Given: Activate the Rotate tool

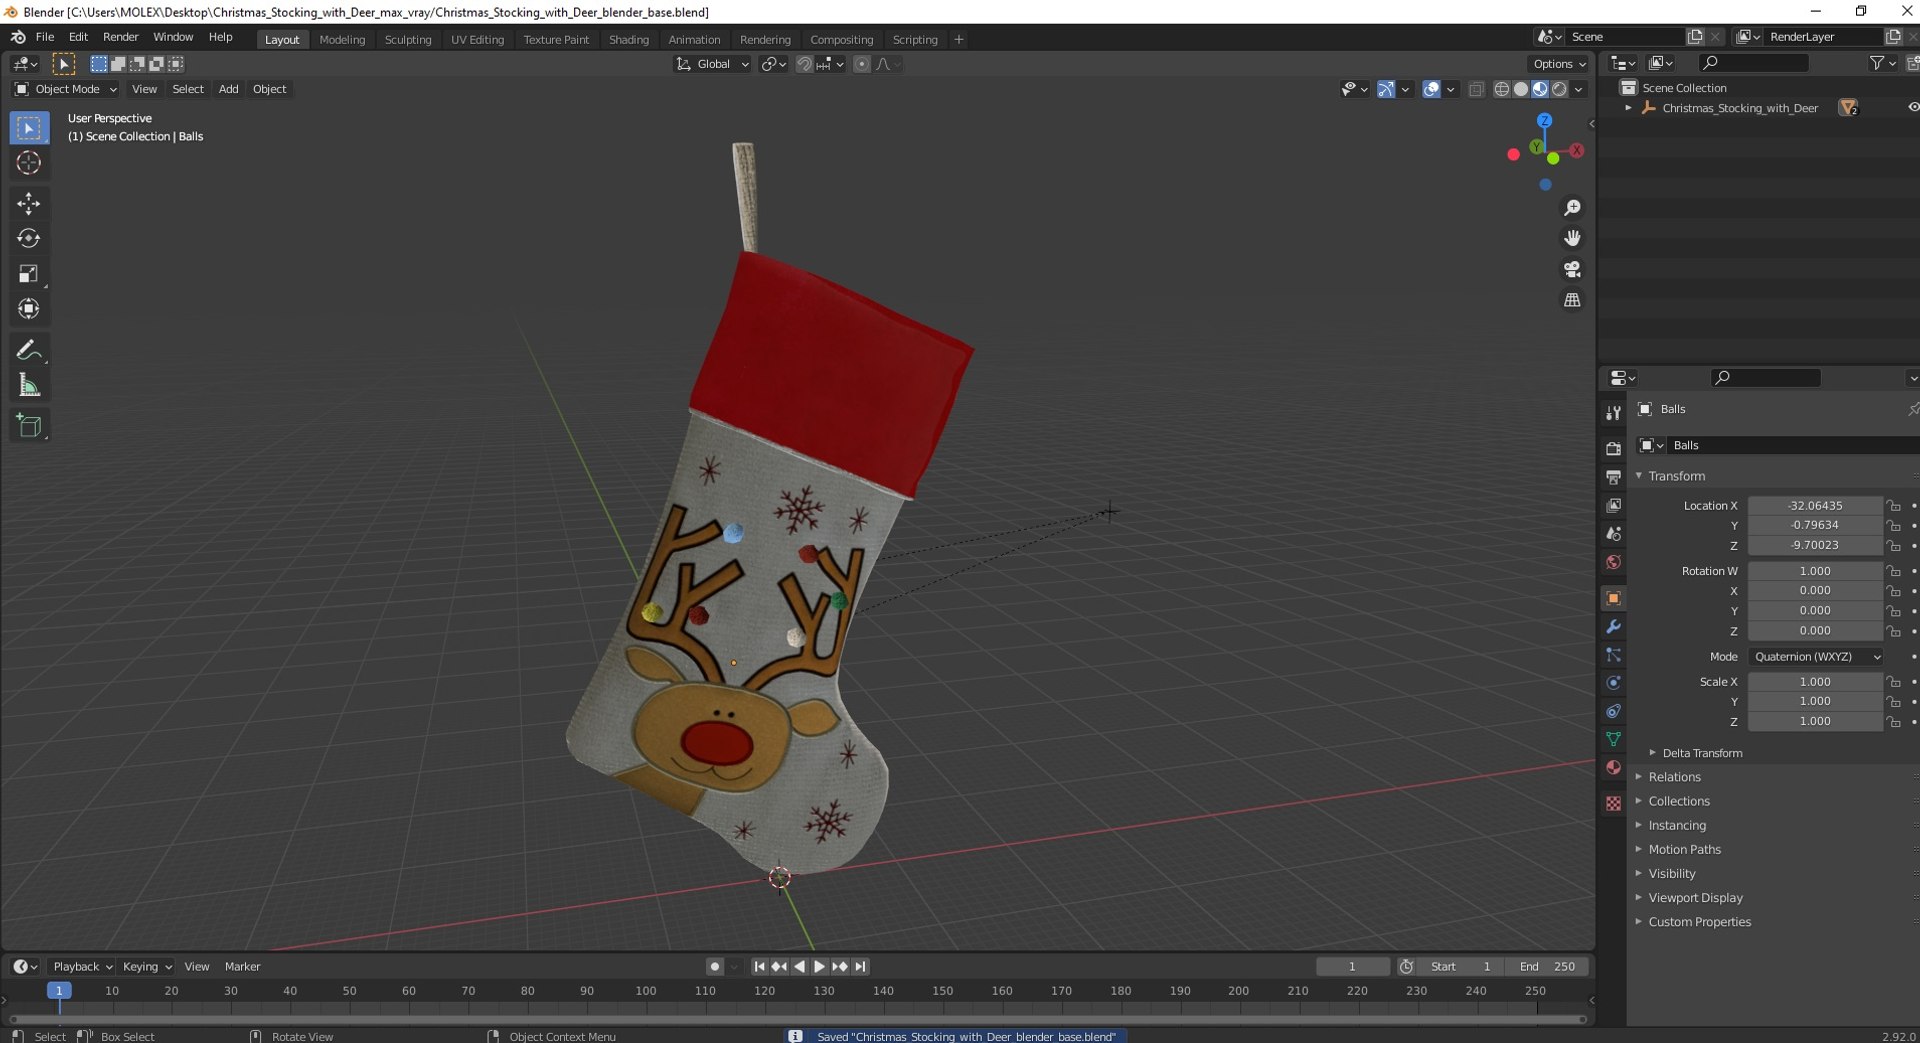Looking at the screenshot, I should (x=29, y=239).
